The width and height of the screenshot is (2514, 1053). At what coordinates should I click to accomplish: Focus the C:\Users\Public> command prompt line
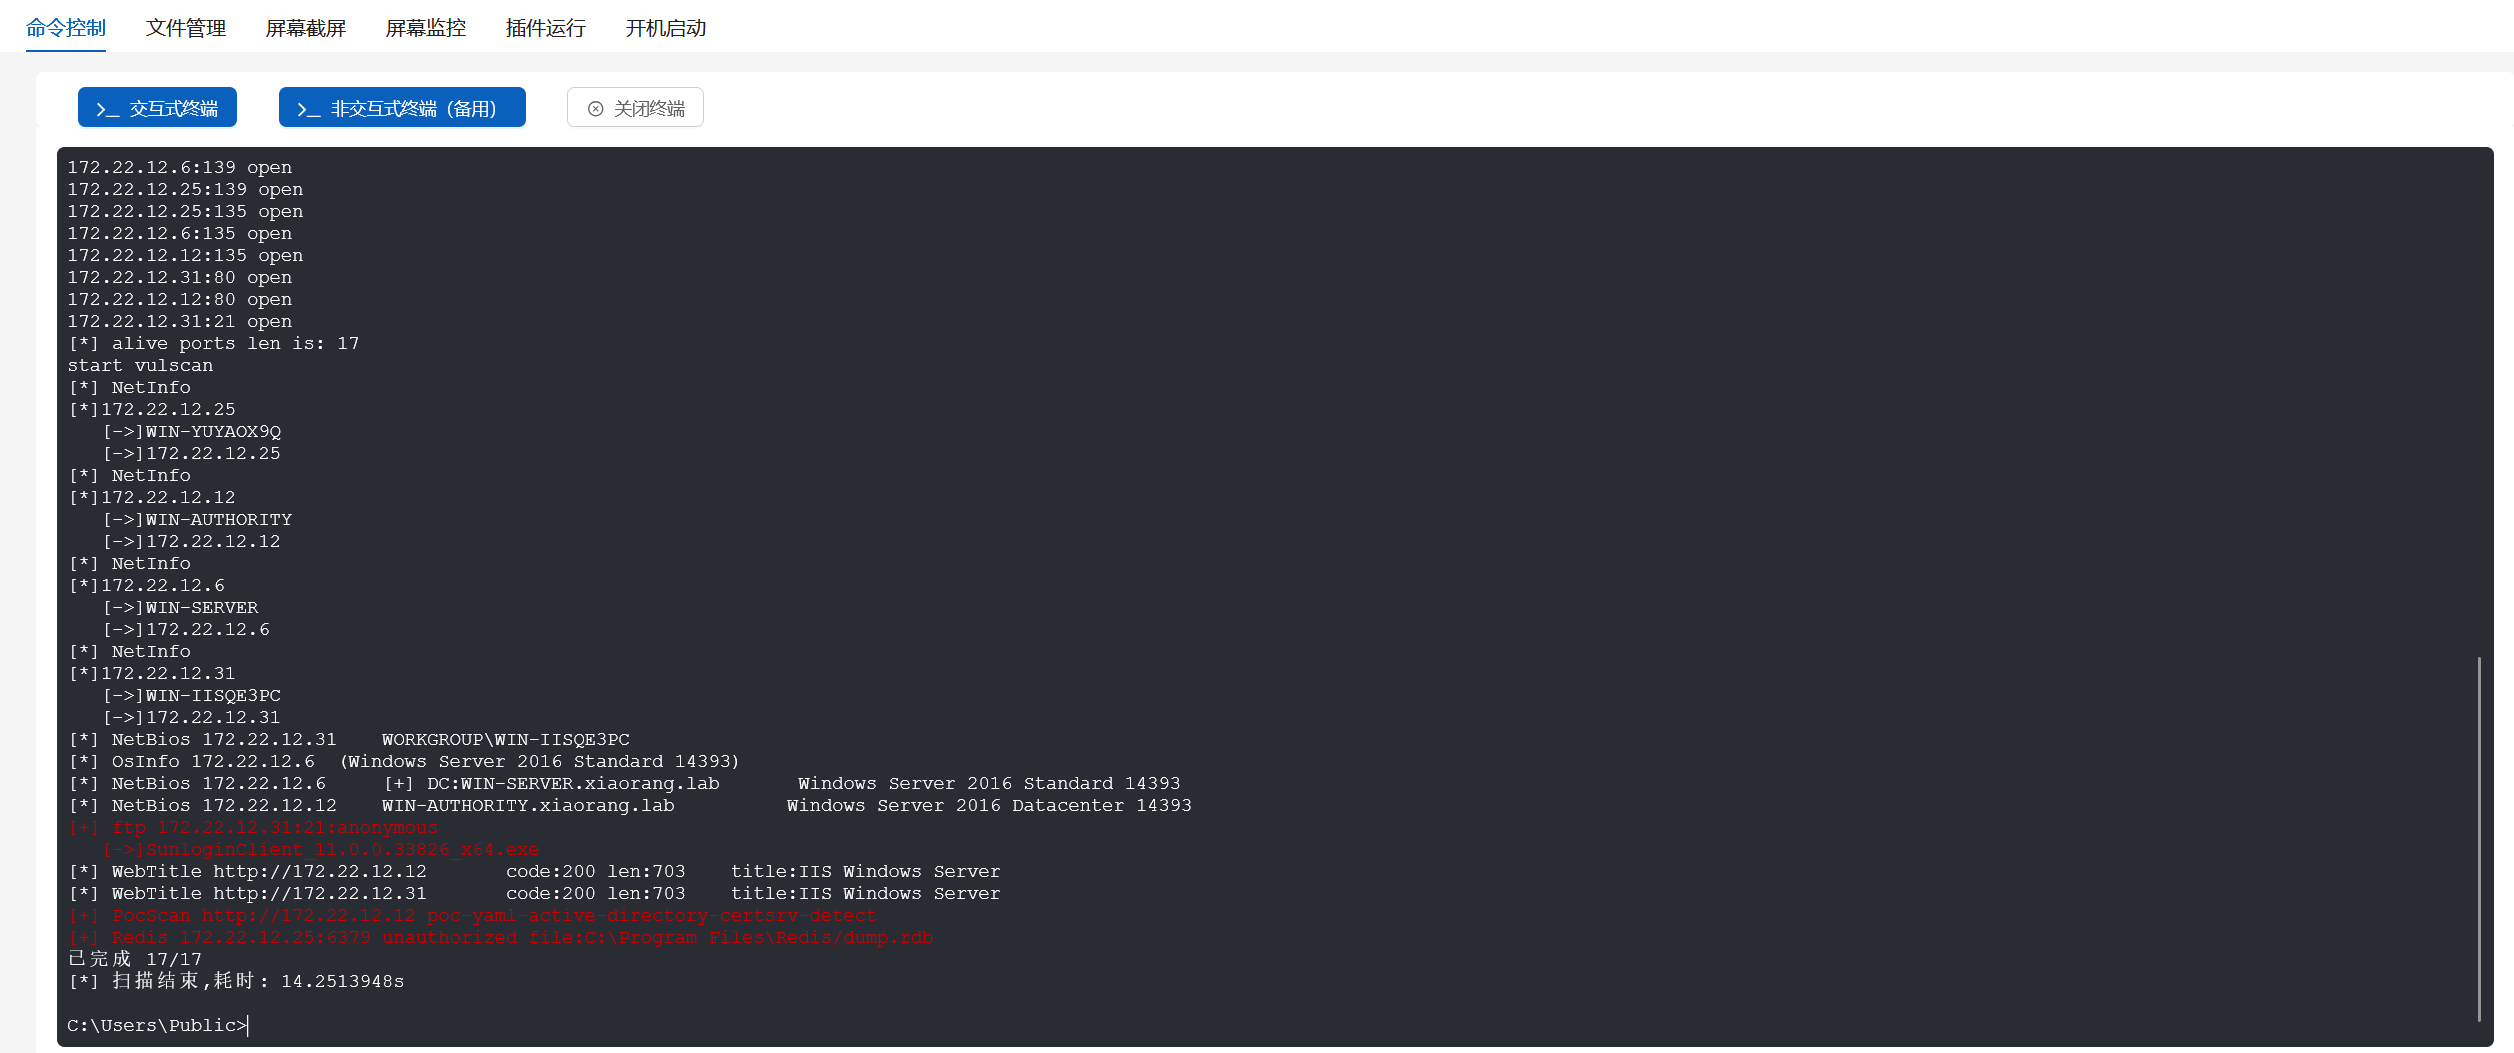click(157, 1025)
